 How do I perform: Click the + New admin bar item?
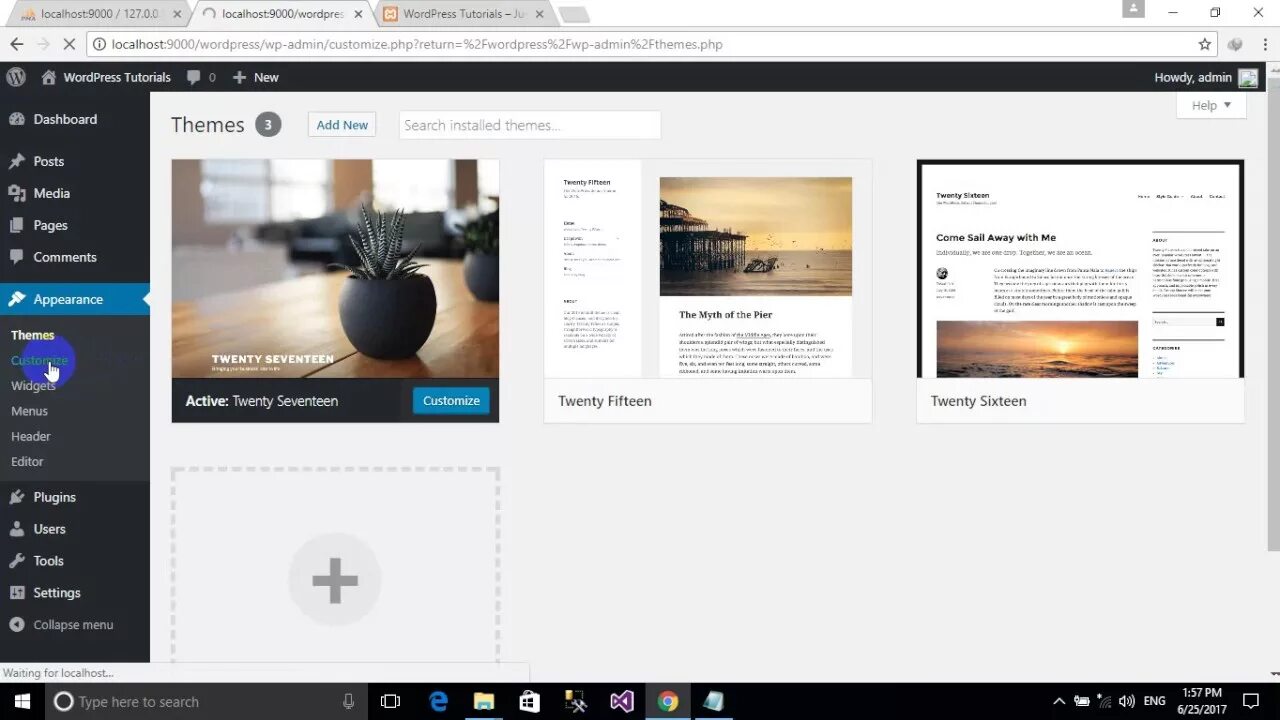tap(256, 77)
